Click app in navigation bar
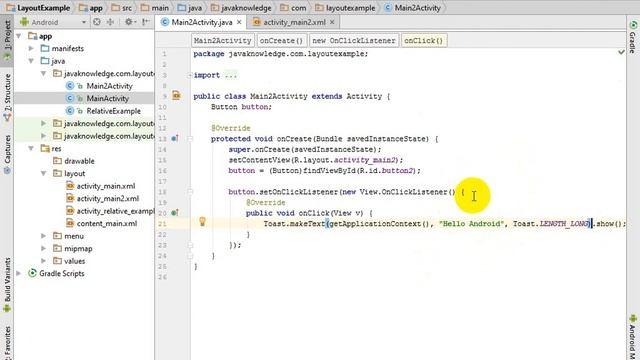Viewport: 640px width, 360px height. click(91, 8)
